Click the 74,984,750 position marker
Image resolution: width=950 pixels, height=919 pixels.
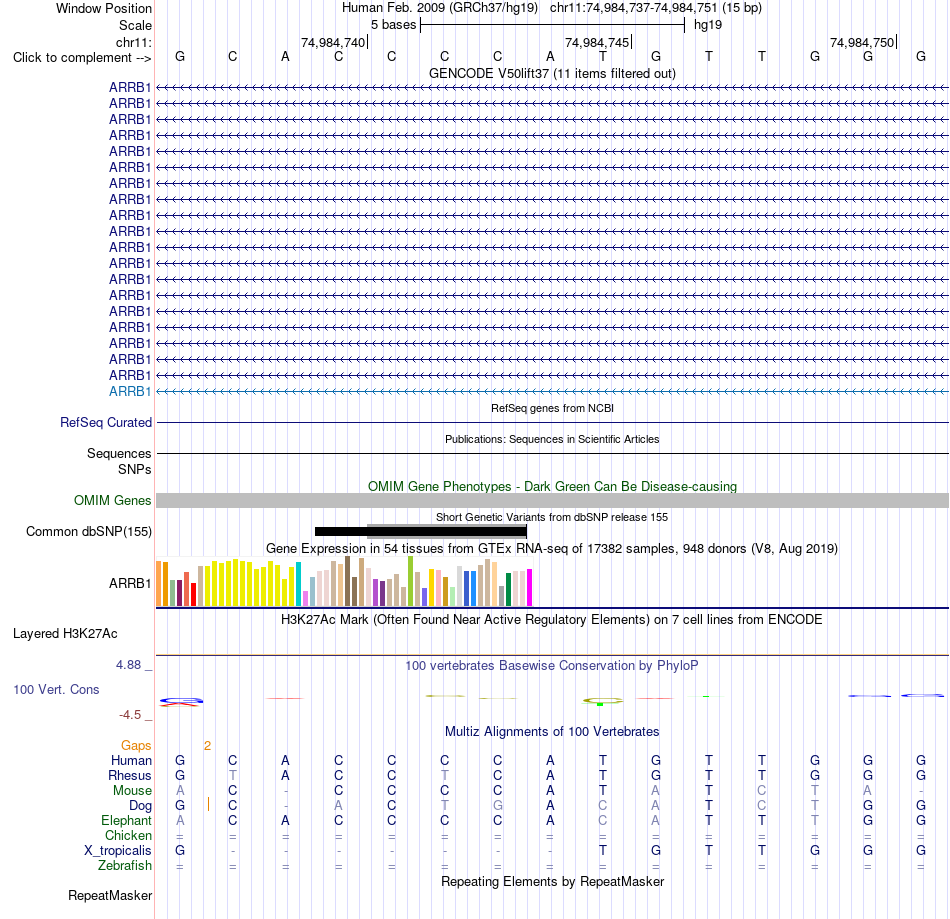862,42
